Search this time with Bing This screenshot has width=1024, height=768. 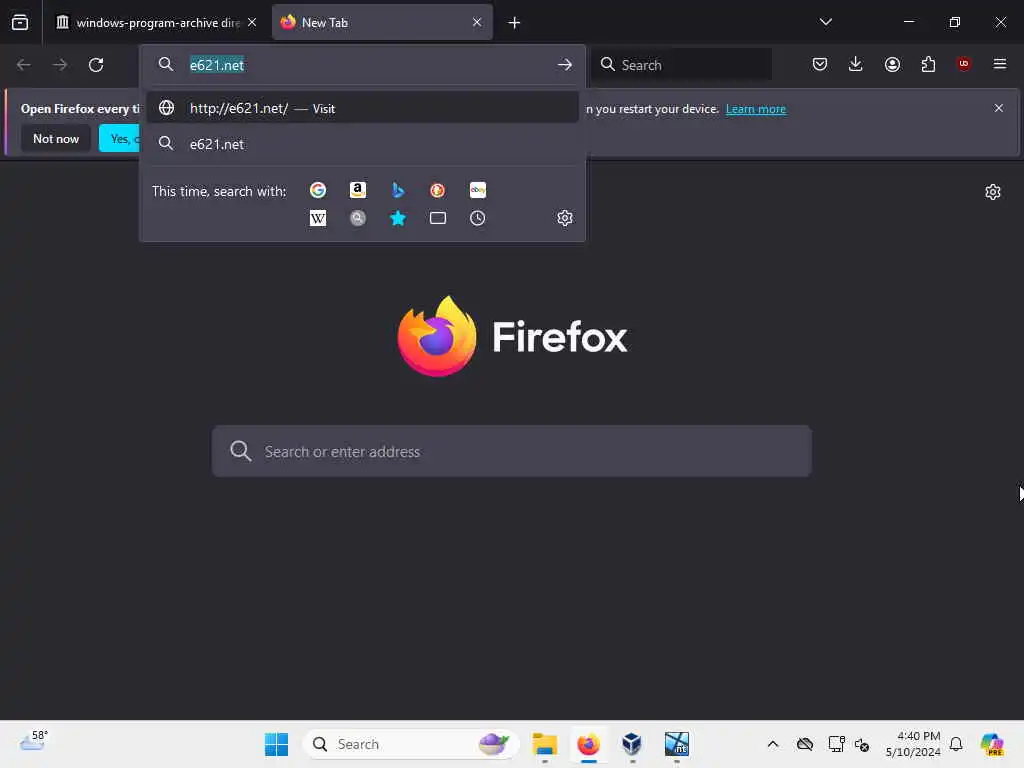pyautogui.click(x=398, y=190)
